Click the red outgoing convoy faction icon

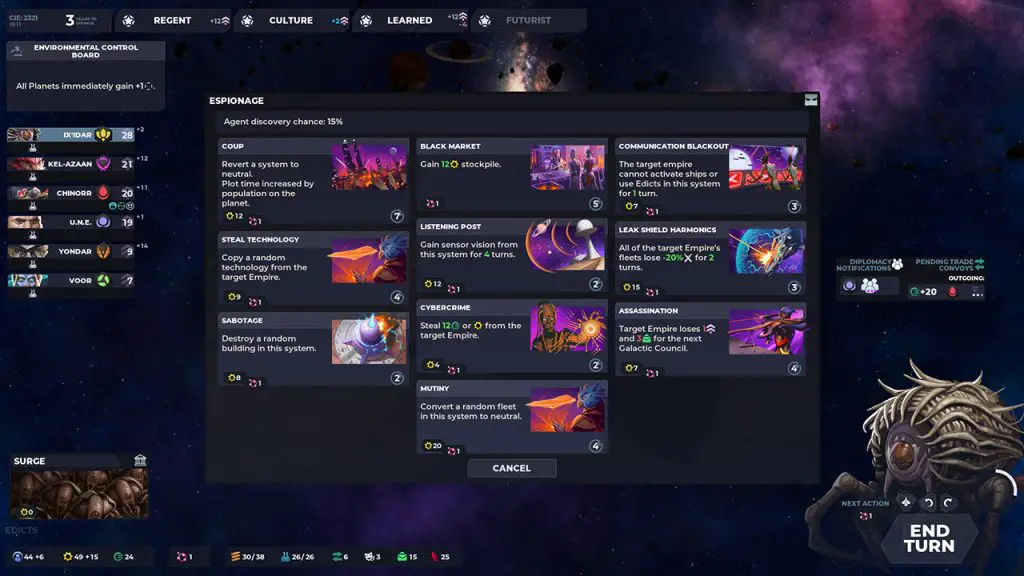point(952,292)
